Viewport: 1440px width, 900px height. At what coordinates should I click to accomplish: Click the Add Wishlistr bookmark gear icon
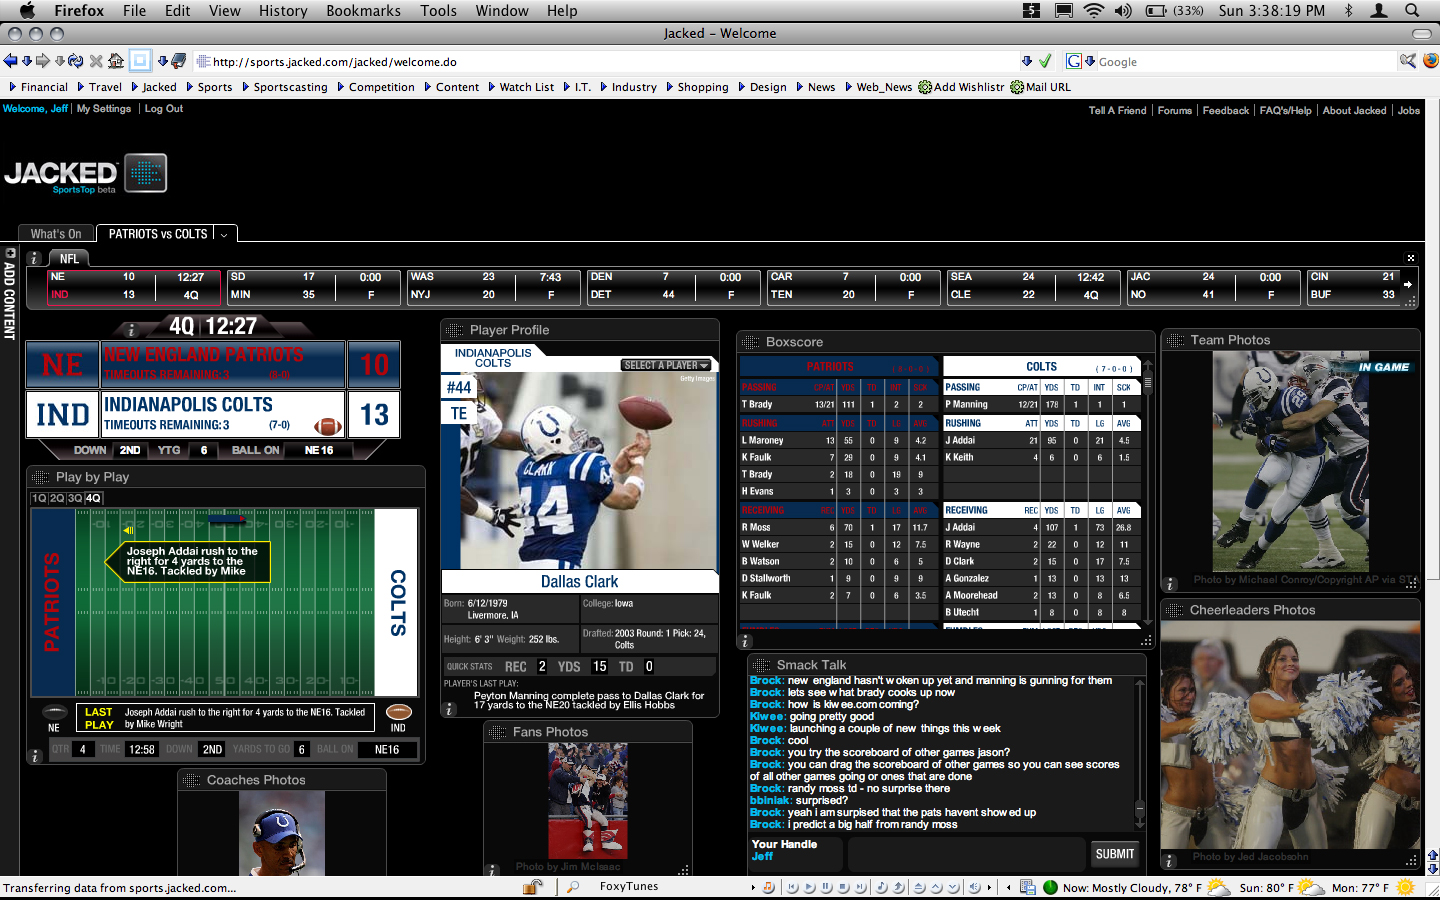point(925,87)
